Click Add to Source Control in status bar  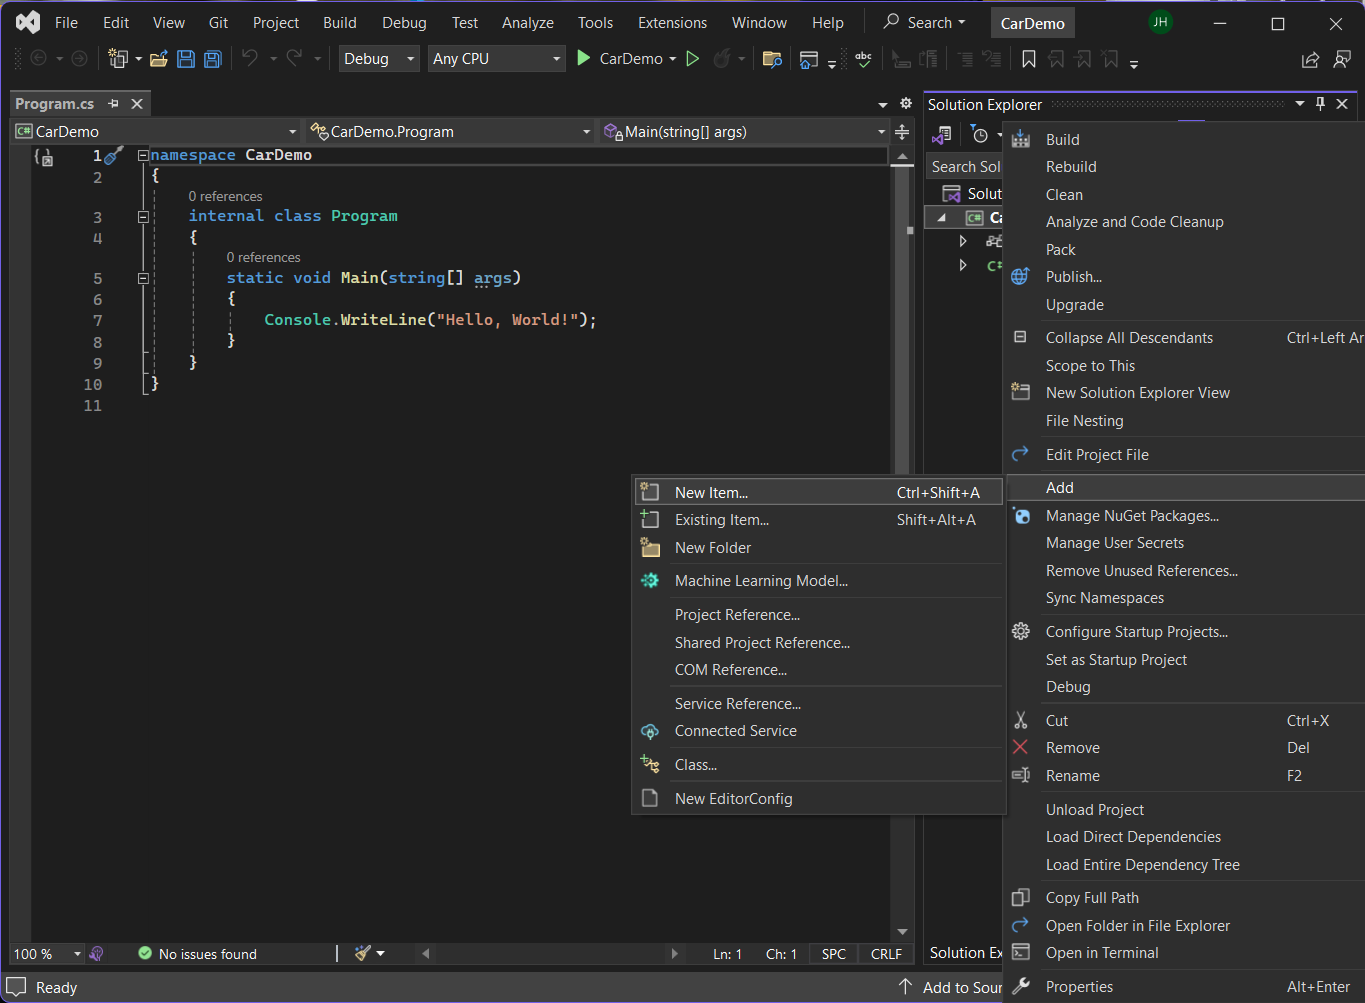click(955, 987)
